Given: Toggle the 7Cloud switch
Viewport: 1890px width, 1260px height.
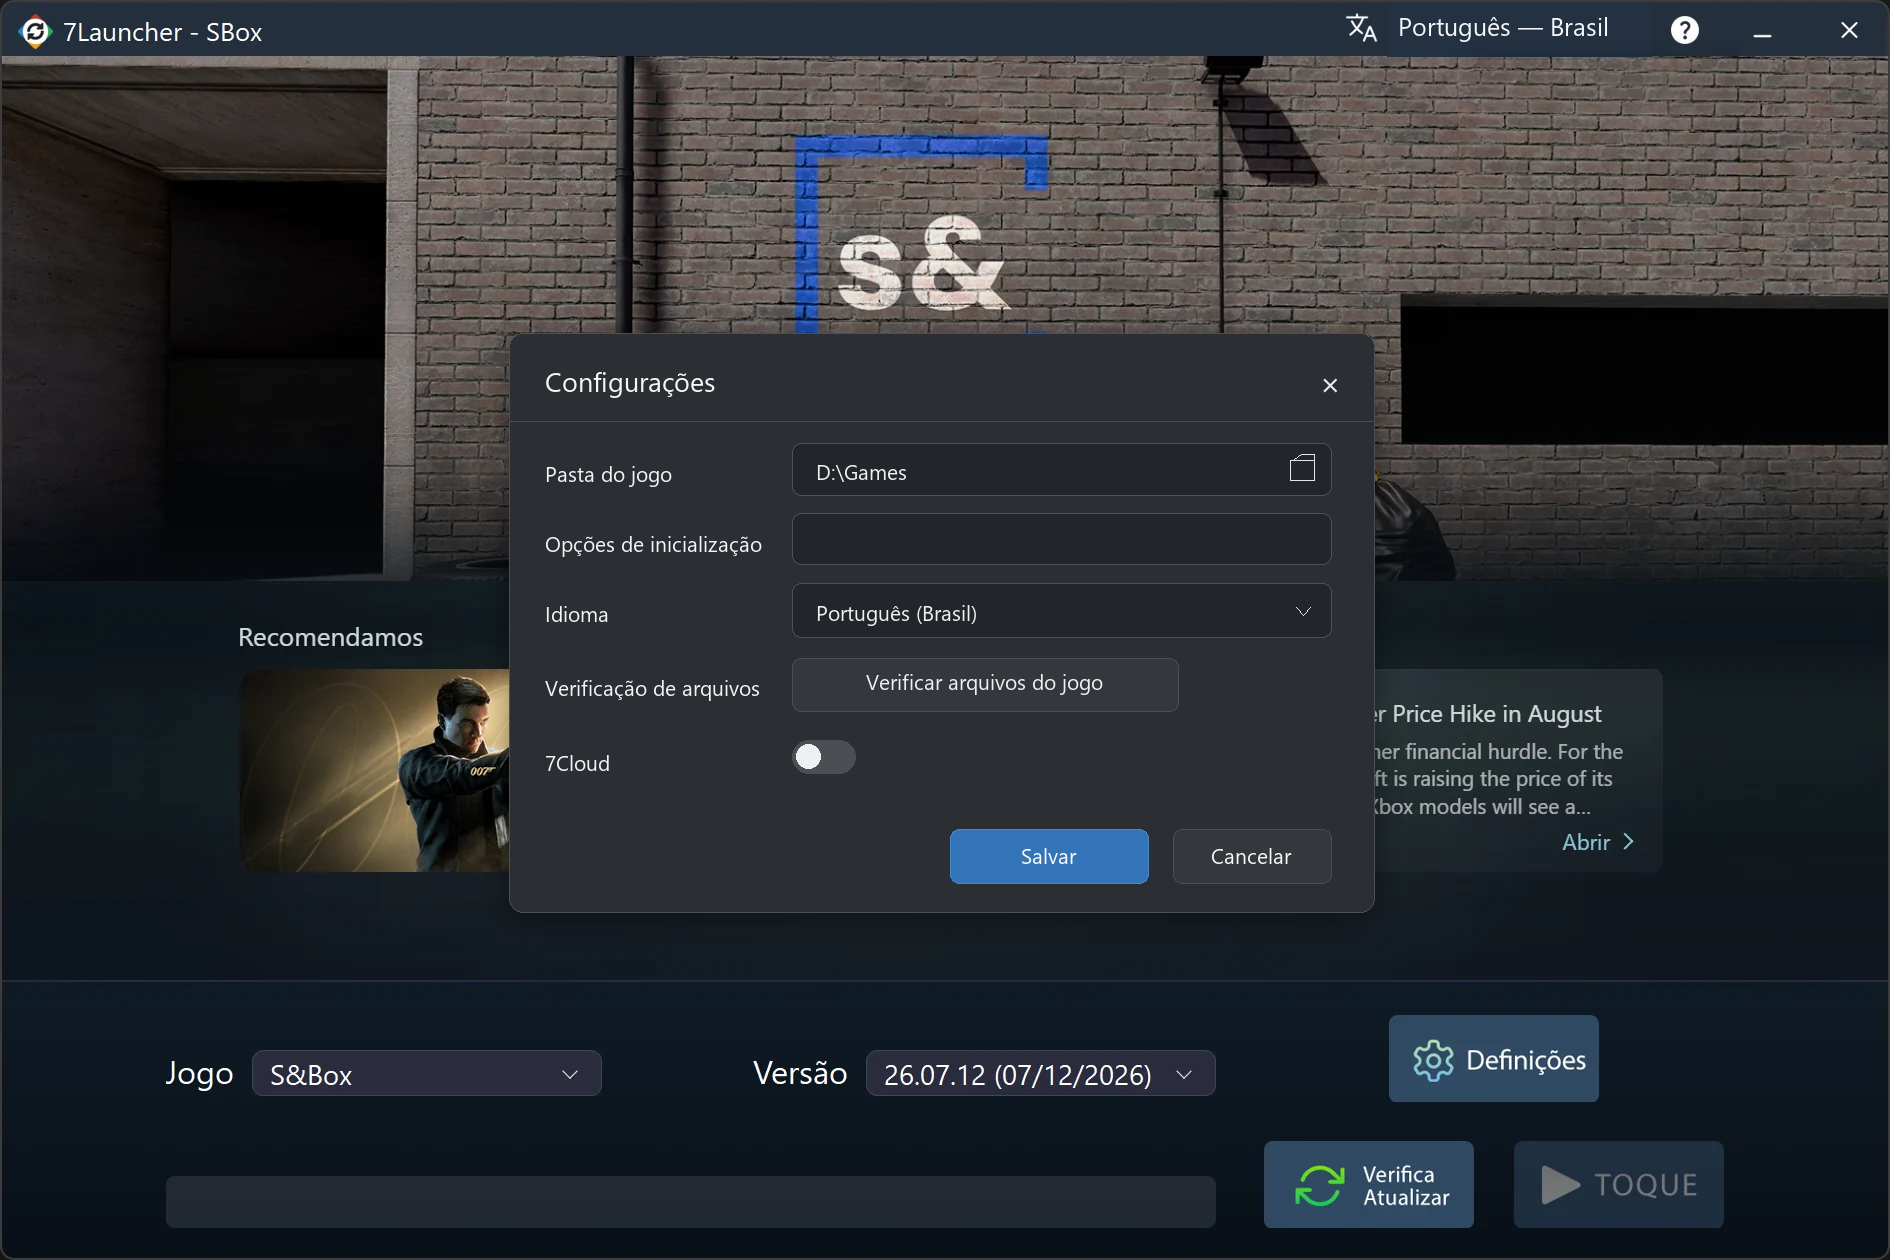Looking at the screenshot, I should coord(824,757).
